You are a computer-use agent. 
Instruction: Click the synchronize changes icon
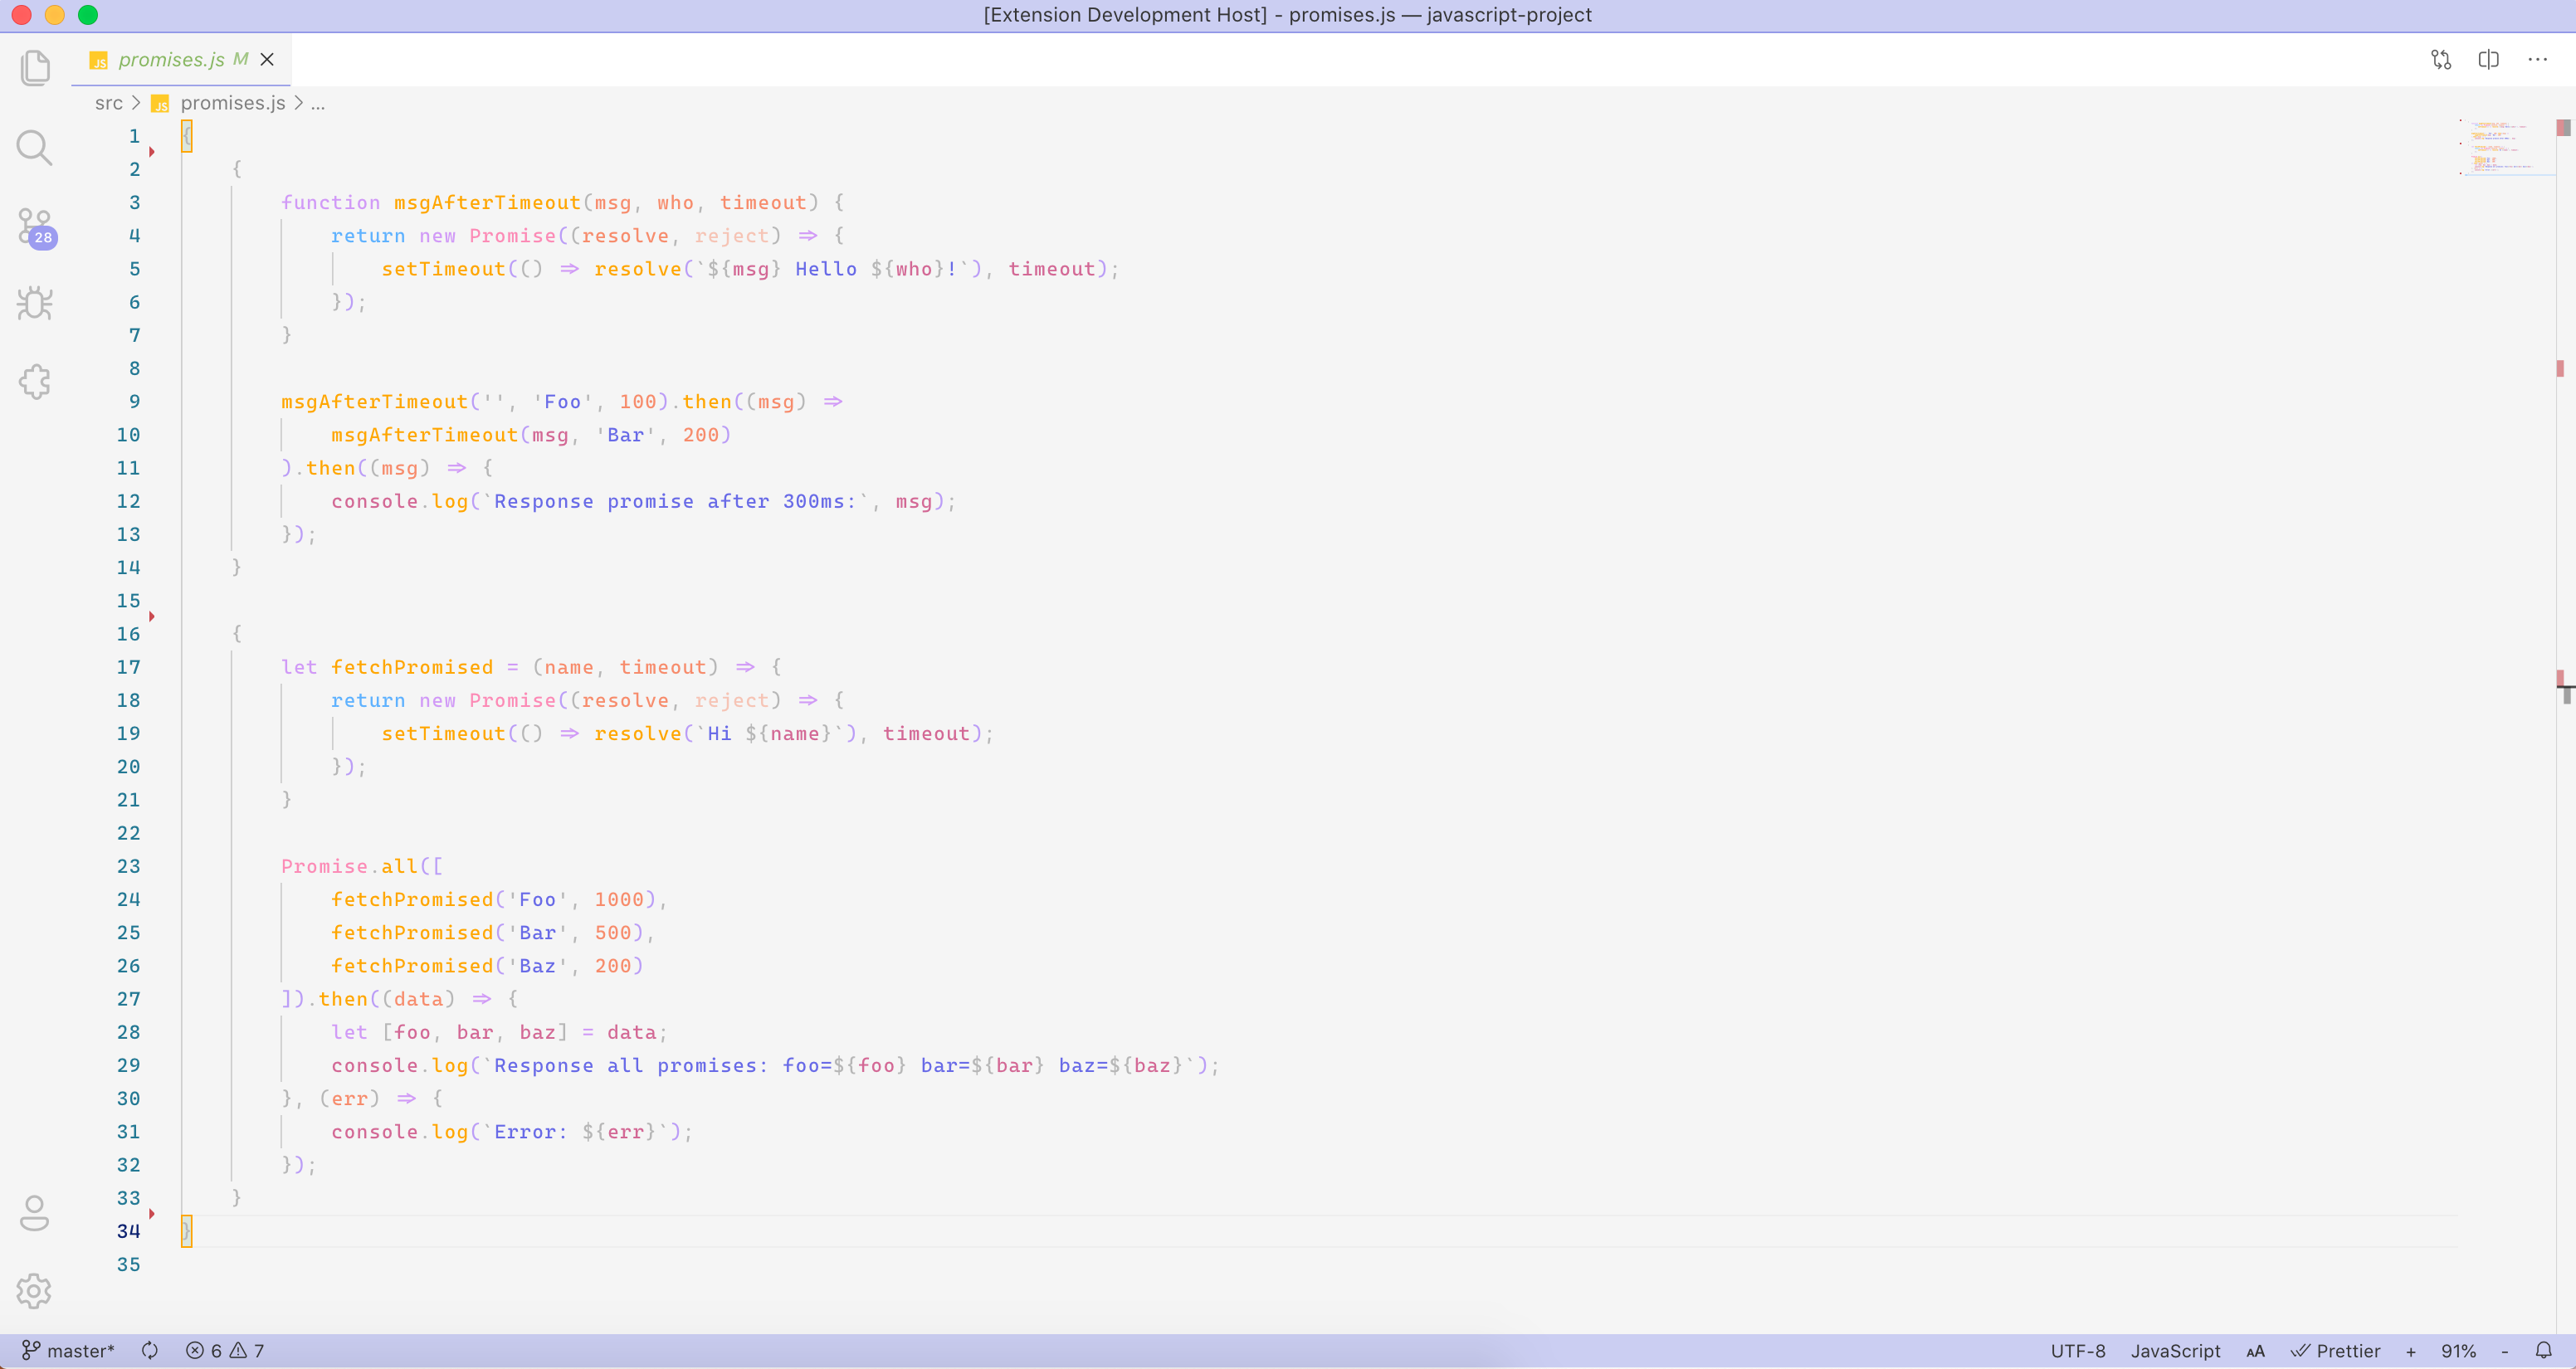[x=150, y=1350]
